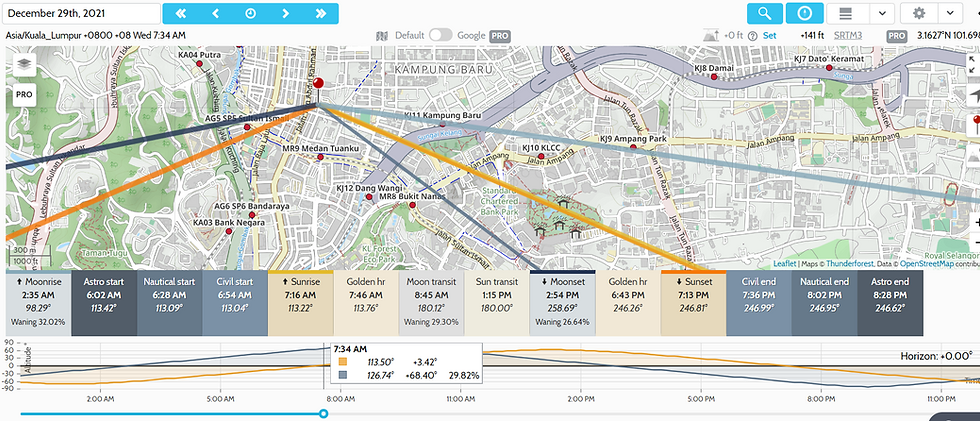Click the PRO badge next to Google
980x421 pixels.
[500, 36]
